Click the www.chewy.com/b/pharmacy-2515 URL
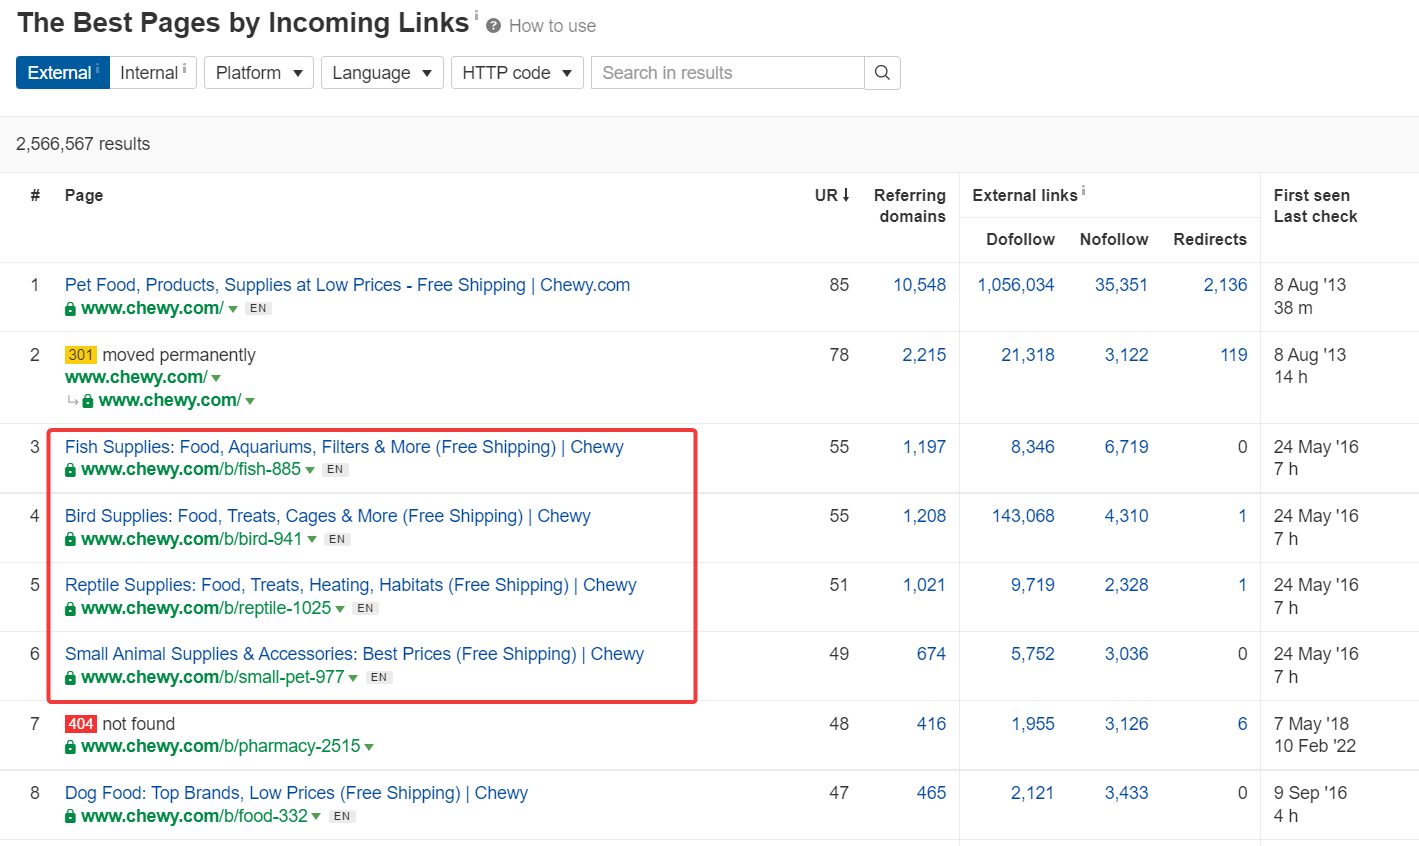The image size is (1419, 846). 220,747
